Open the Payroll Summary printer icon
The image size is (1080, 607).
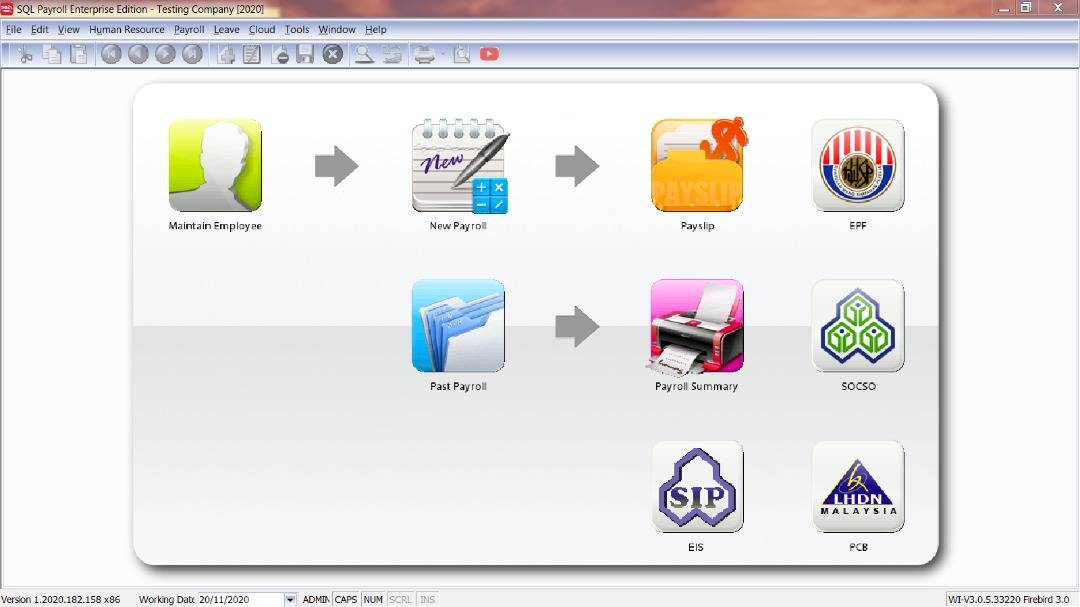(x=697, y=326)
